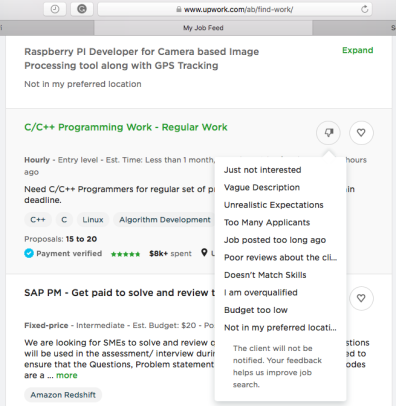Click the 'Hourly - Entry level' job details line
Screen dimensions: 396x406
pyautogui.click(x=119, y=160)
